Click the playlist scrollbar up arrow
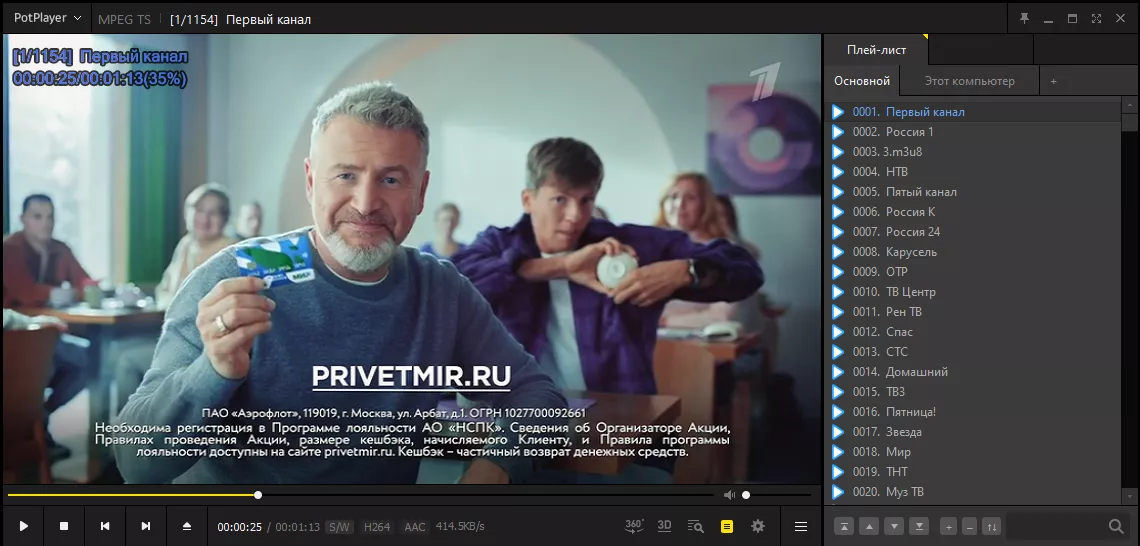This screenshot has width=1140, height=546. 1131,105
